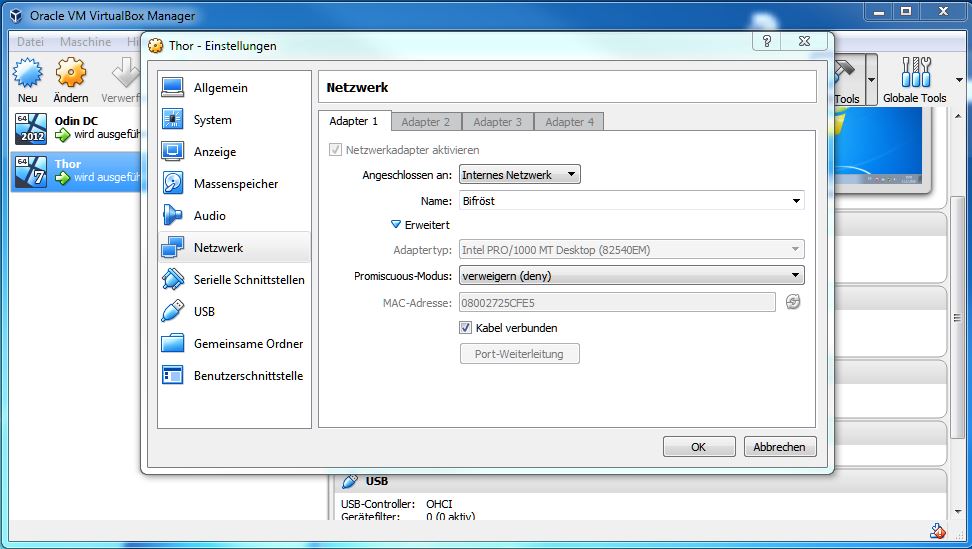
Task: Switch to the Adapter 3 tab
Action: click(x=498, y=122)
